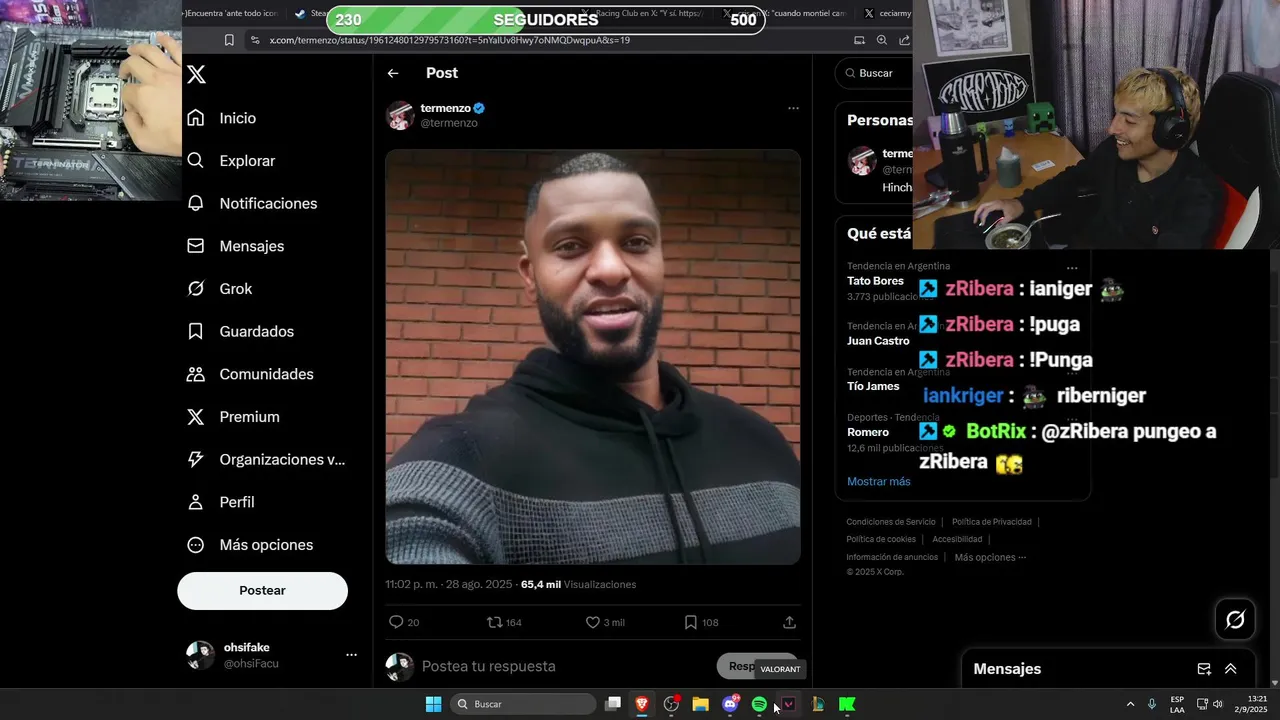Open termenzo profile avatar on post
Image resolution: width=1280 pixels, height=720 pixels.
point(400,115)
